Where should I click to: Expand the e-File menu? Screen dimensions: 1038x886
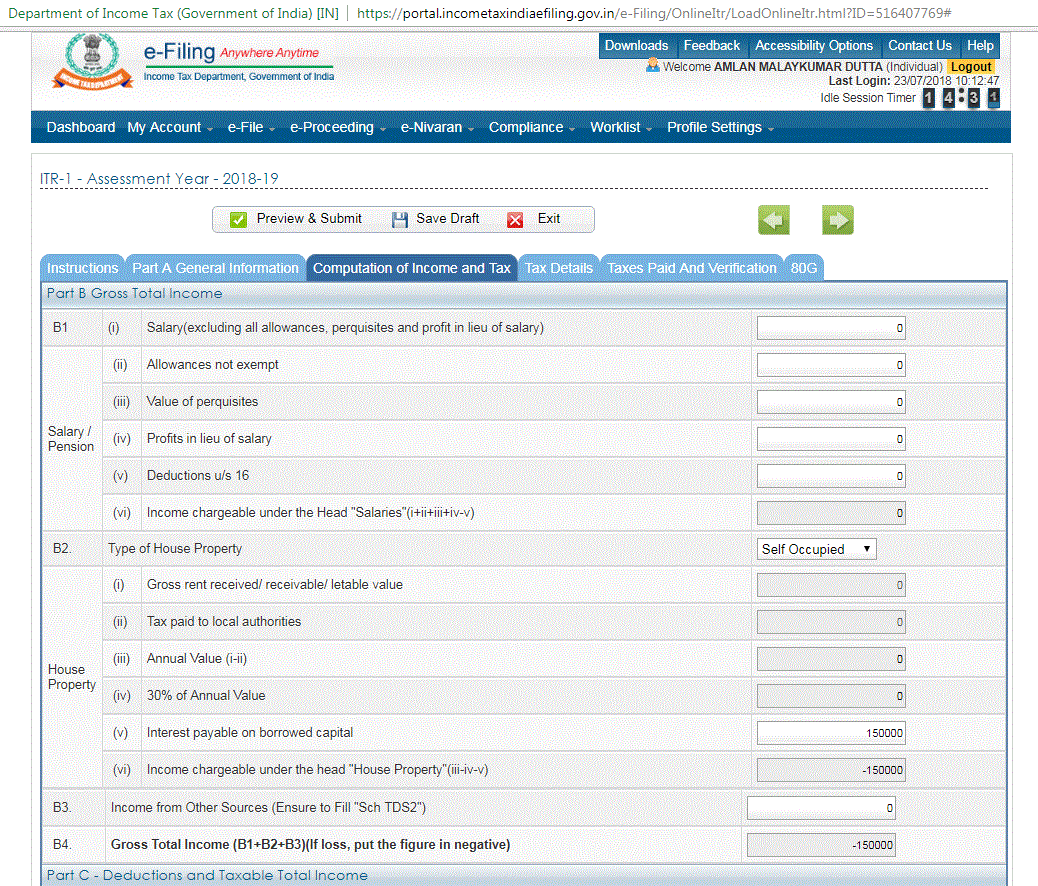[252, 127]
